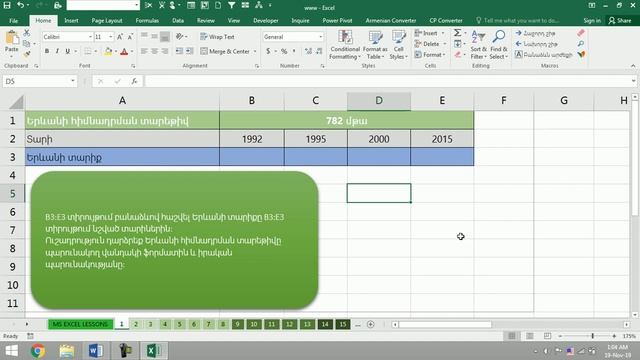Switch to Page Break Preview in status bar
Screen dimensions: 640x360
point(547,336)
